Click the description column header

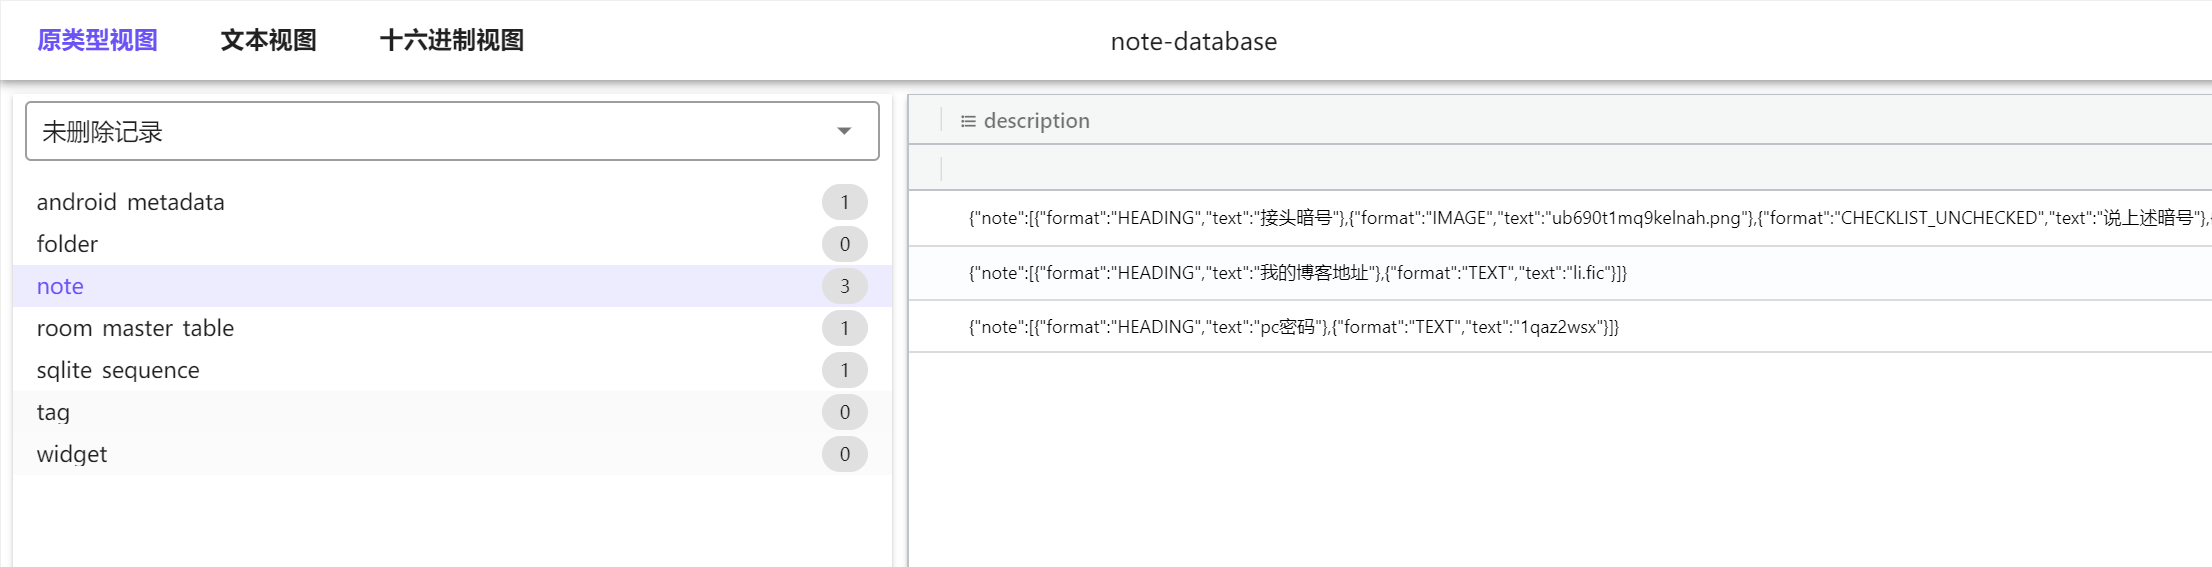[1037, 121]
